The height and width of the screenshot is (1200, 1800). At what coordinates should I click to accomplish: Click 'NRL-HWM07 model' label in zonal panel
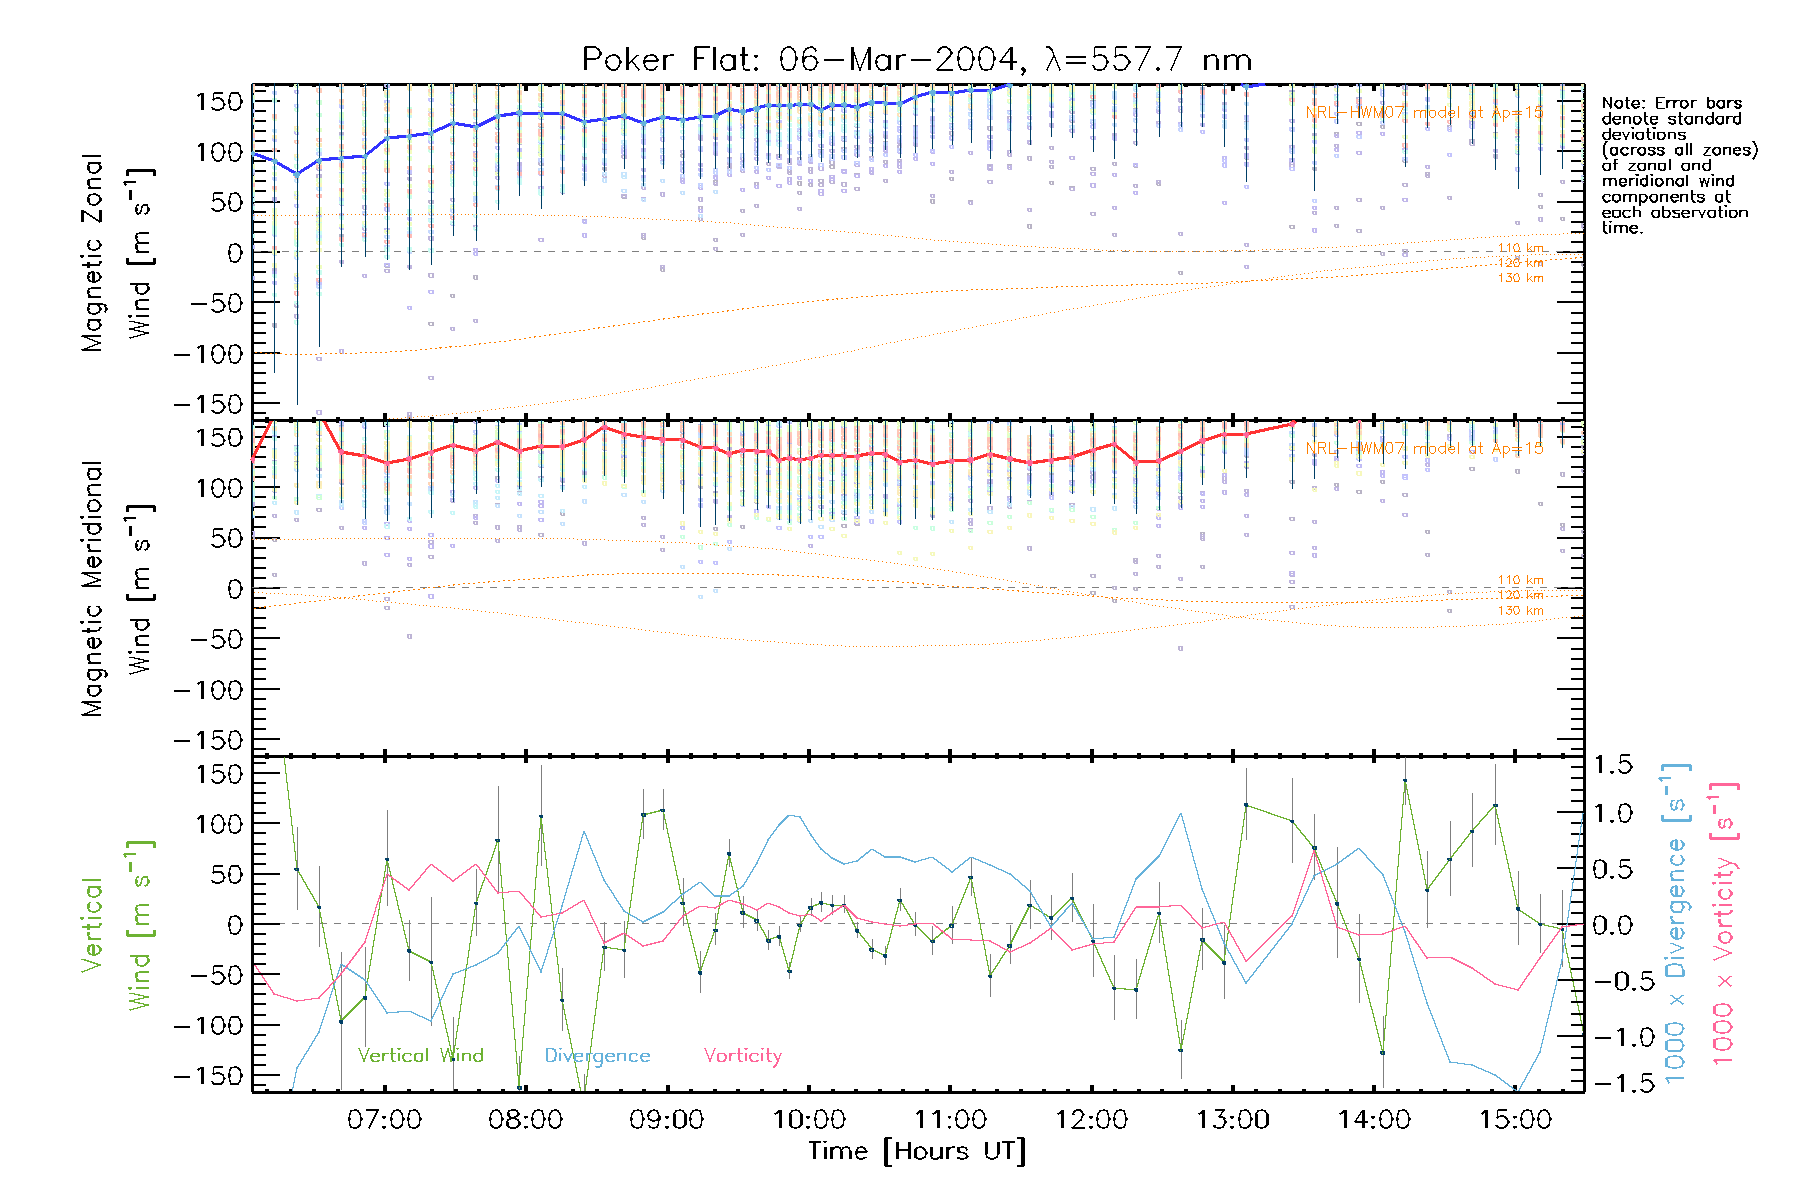(1424, 113)
